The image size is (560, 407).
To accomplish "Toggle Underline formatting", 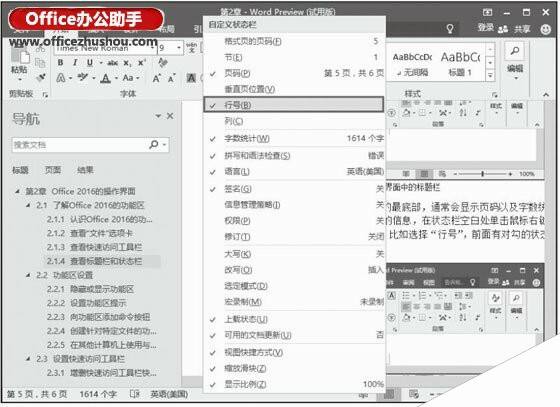I will click(90, 62).
